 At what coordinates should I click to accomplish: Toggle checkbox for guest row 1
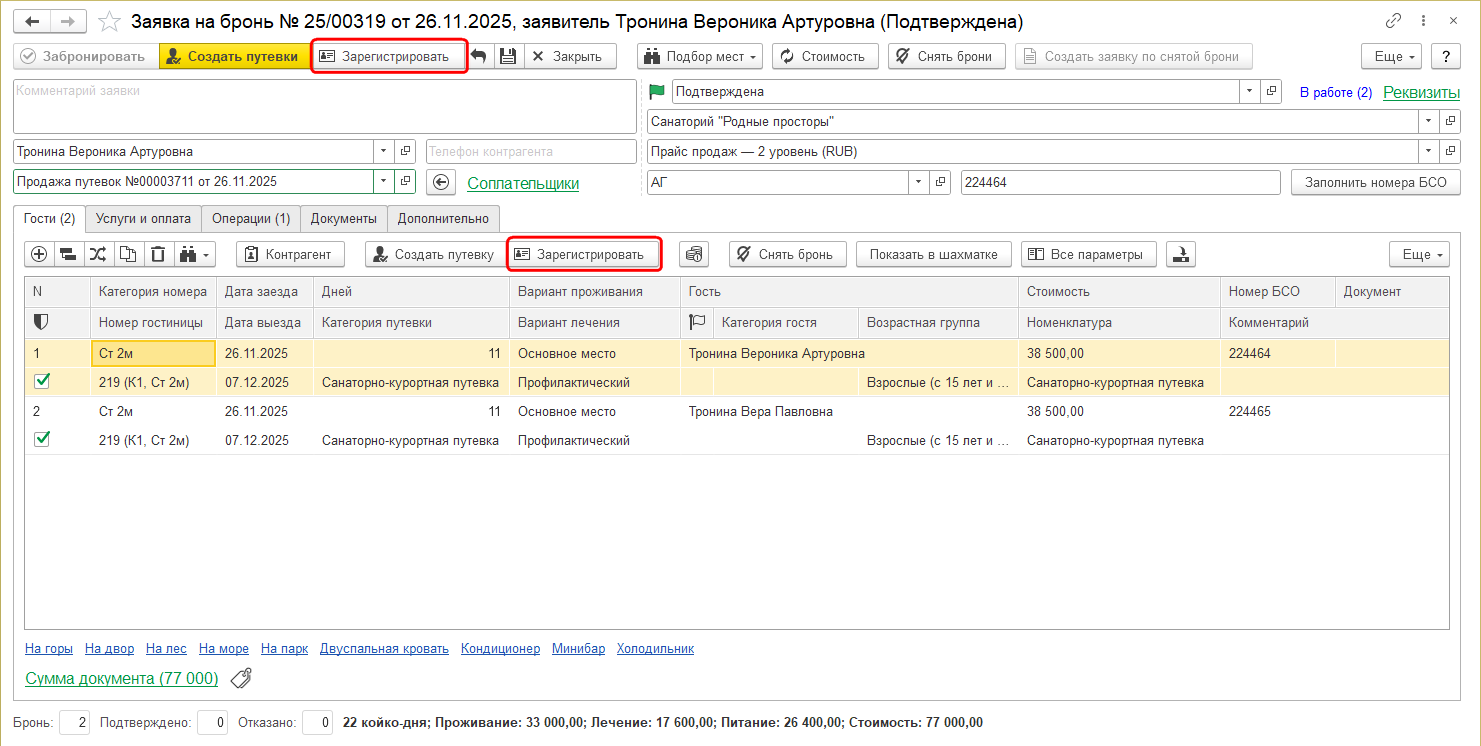point(42,381)
